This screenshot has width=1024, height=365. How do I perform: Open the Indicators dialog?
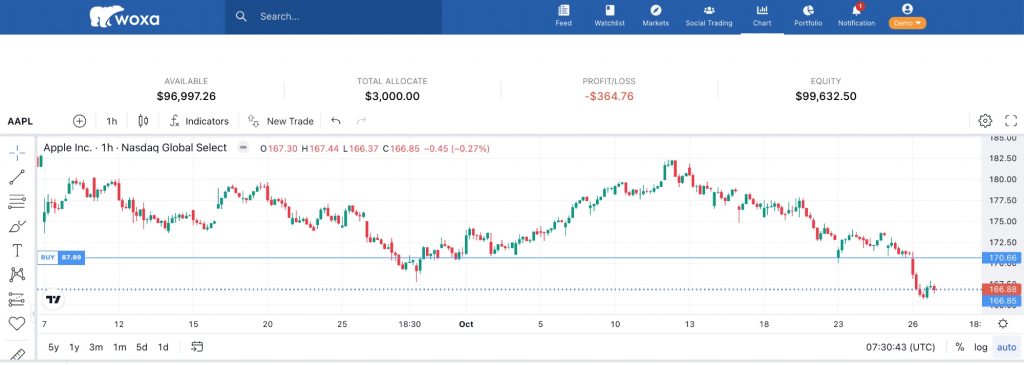coord(199,121)
